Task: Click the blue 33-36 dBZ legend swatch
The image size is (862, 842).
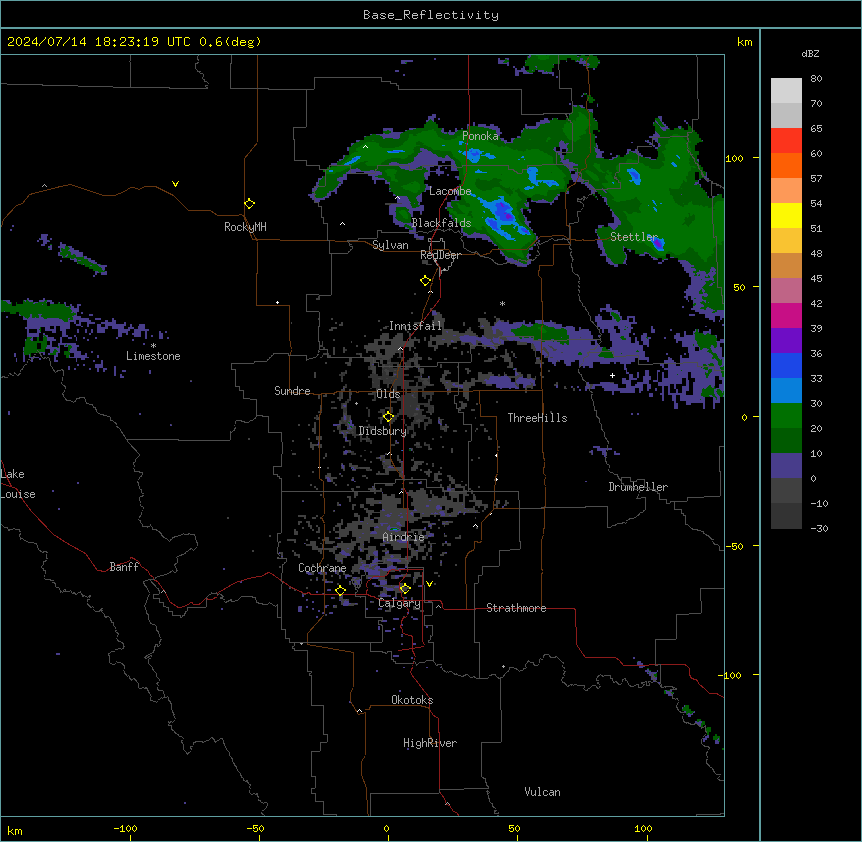Action: 786,365
